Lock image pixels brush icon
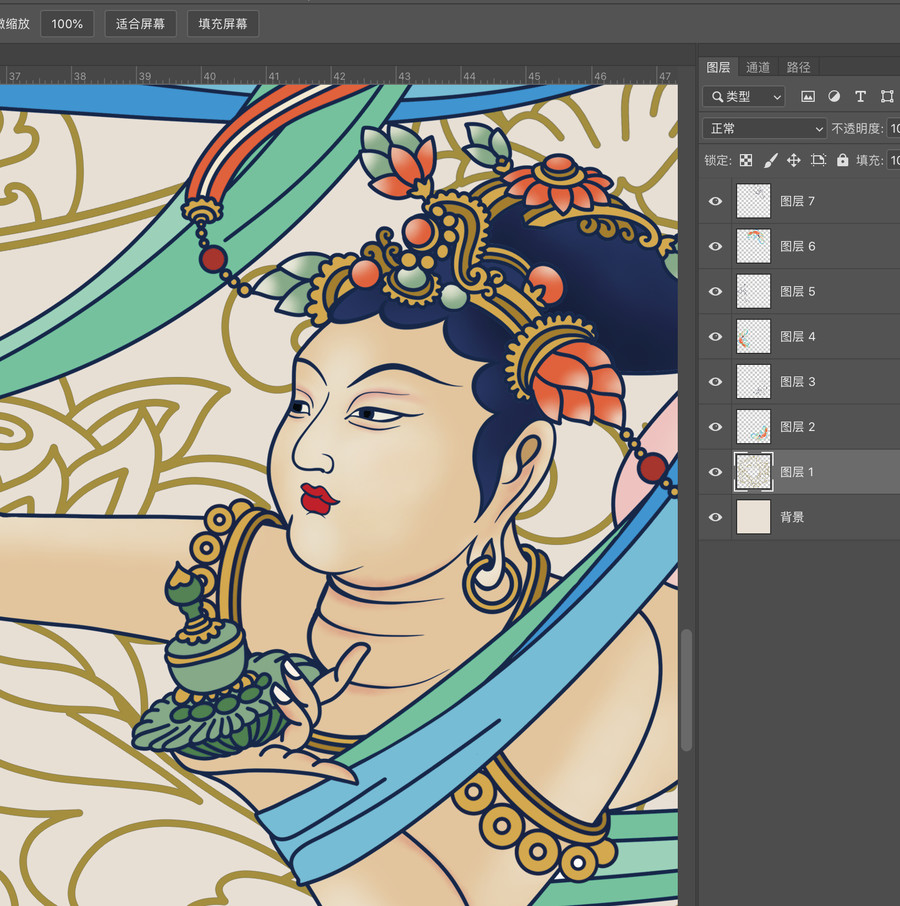Image resolution: width=900 pixels, height=906 pixels. pyautogui.click(x=771, y=160)
